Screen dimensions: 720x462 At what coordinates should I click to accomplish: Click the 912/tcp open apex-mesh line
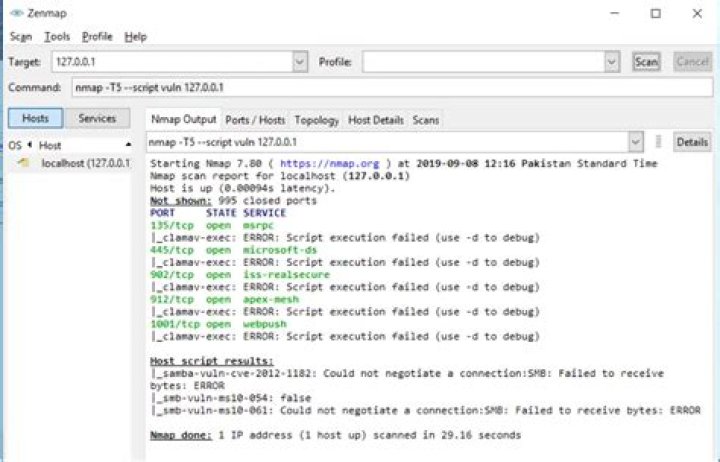click(x=224, y=299)
